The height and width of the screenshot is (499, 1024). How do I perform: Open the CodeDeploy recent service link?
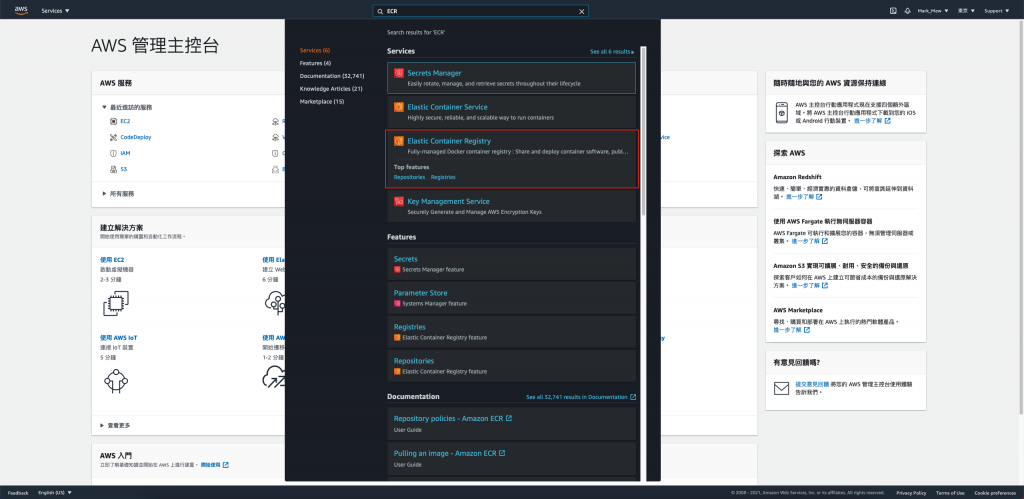(x=136, y=137)
